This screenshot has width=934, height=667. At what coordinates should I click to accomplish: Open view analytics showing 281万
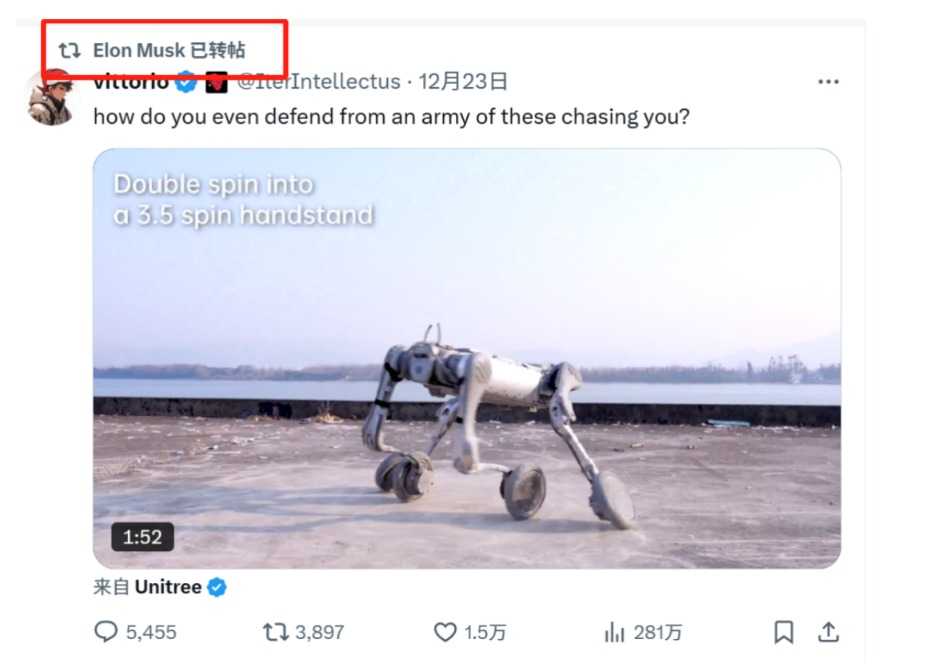[615, 632]
